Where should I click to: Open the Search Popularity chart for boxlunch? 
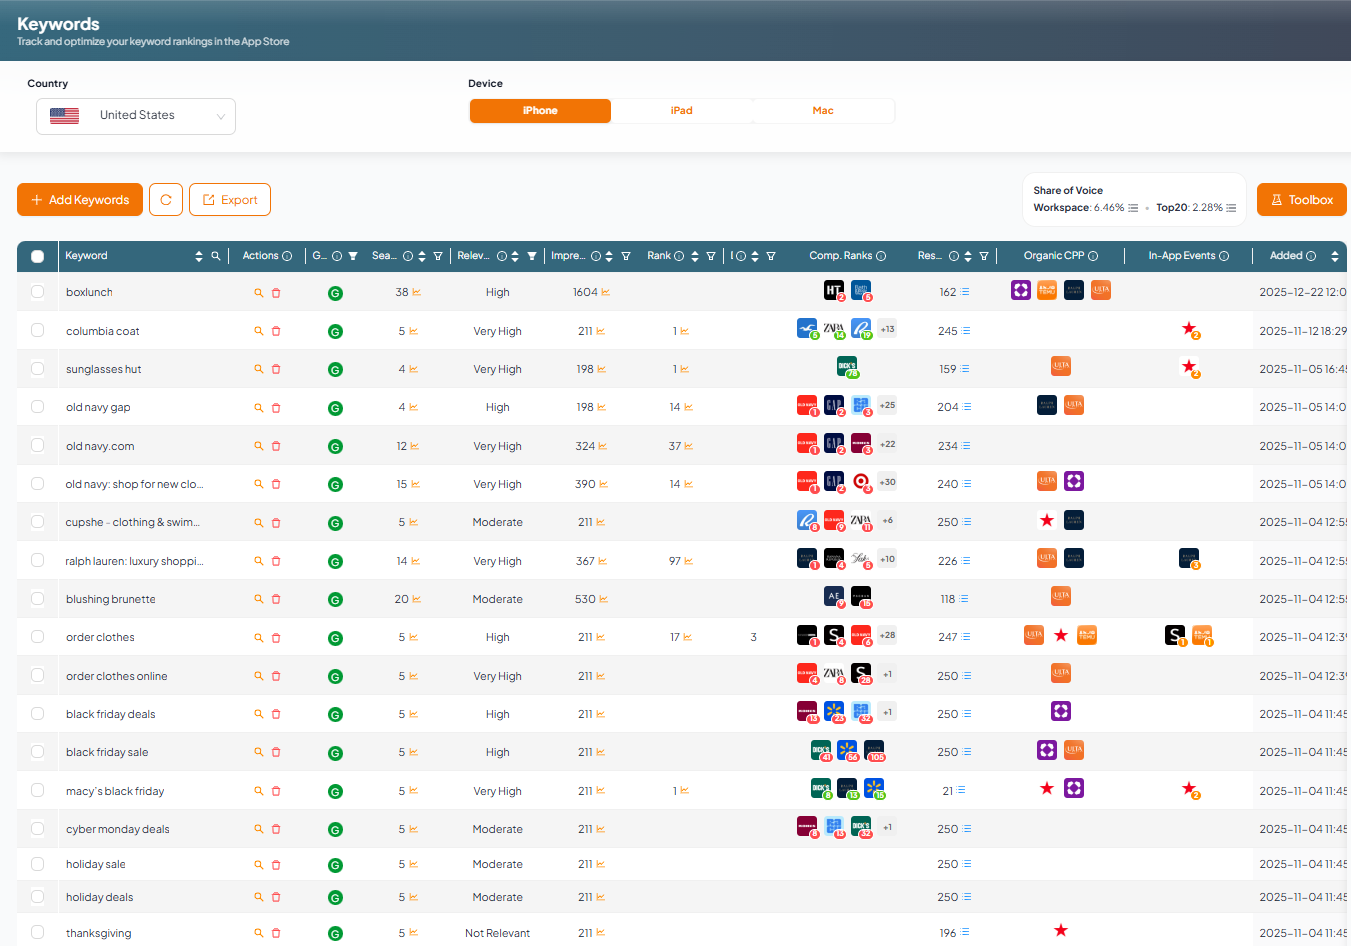tap(416, 292)
